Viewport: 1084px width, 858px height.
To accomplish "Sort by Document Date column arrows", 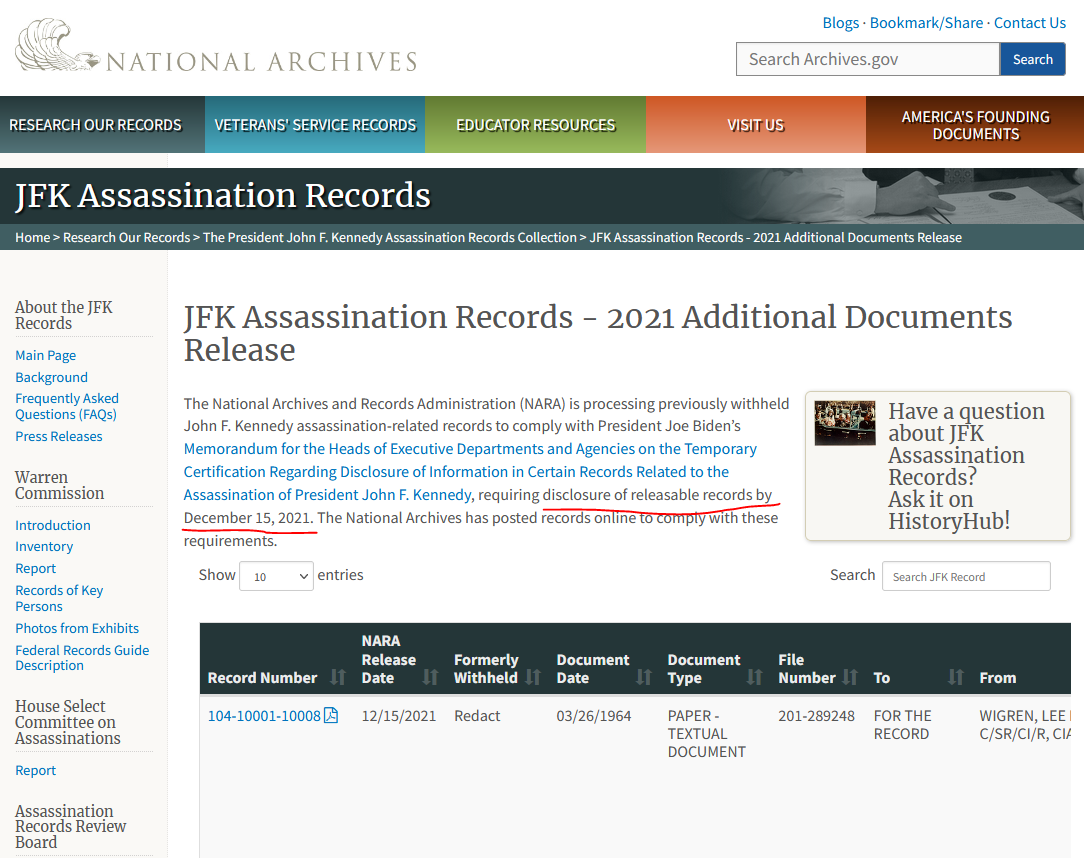I will (644, 677).
